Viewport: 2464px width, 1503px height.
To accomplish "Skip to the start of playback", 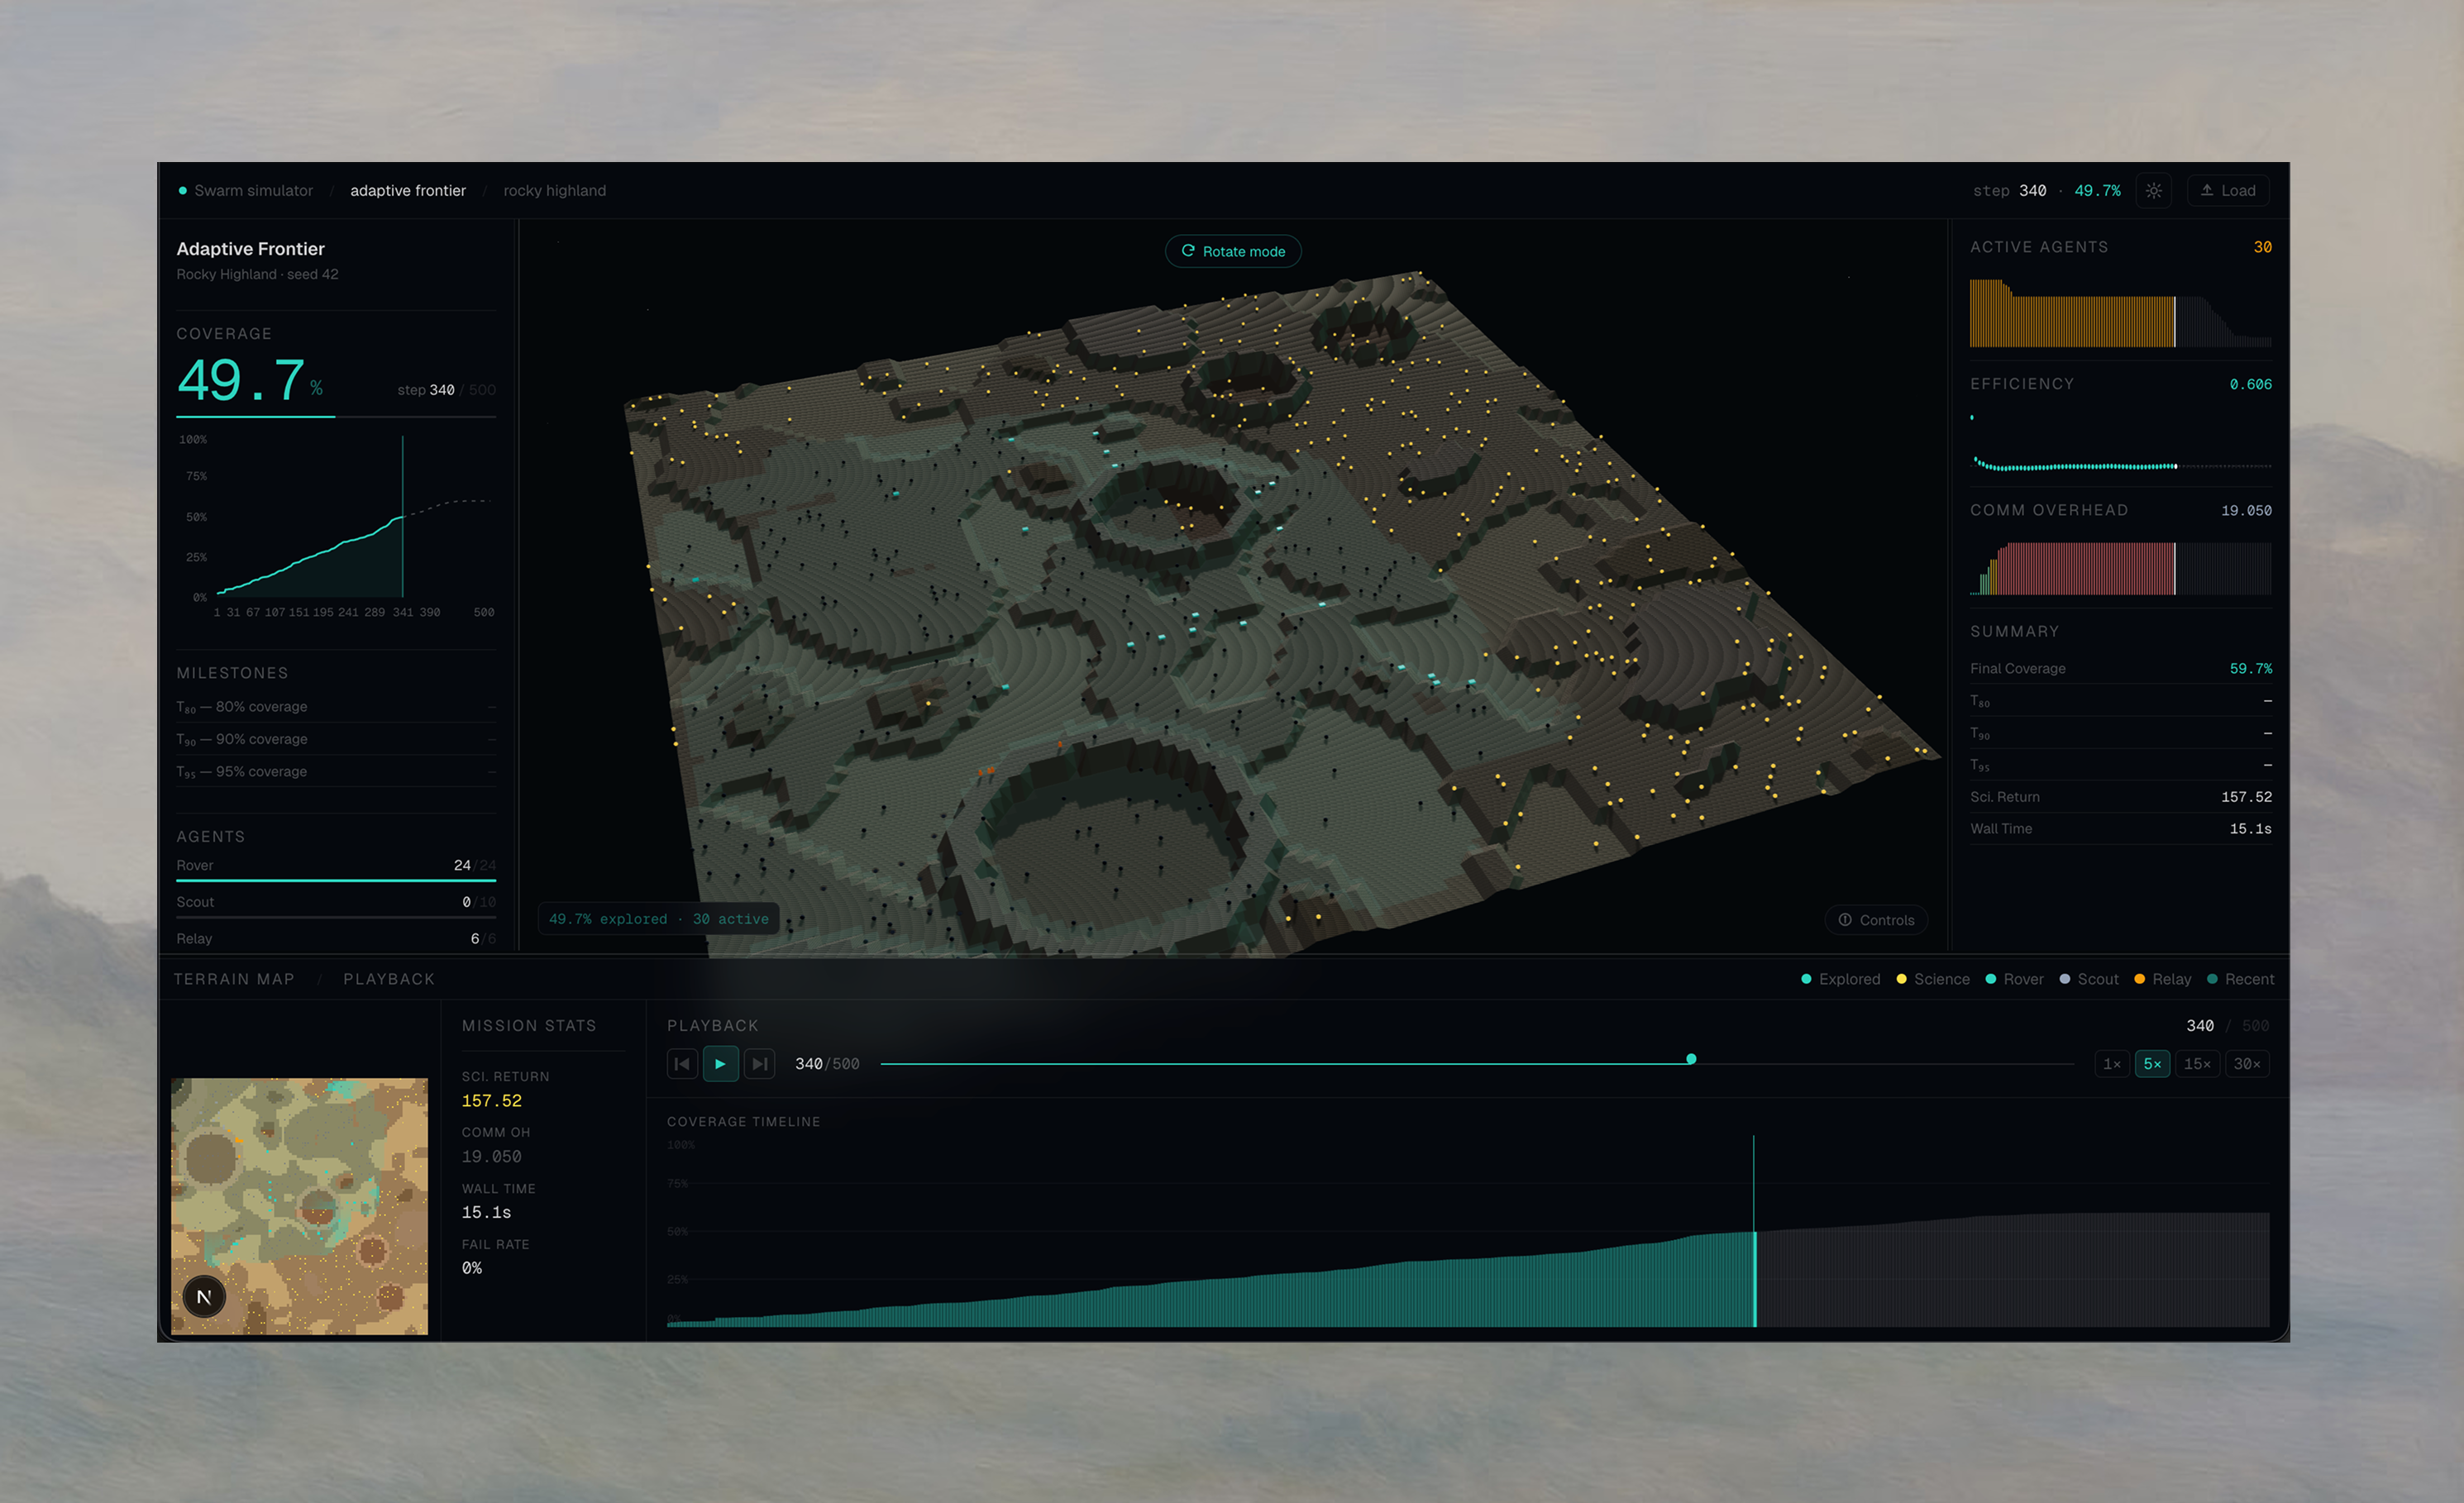I will (682, 1063).
